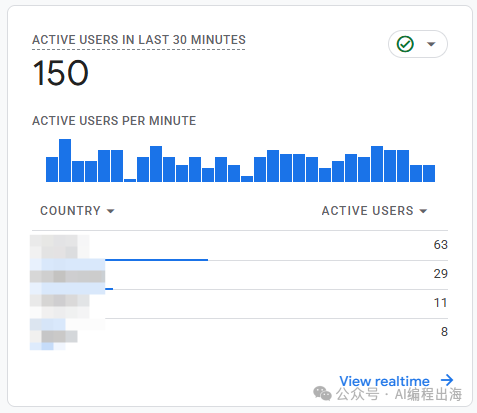The width and height of the screenshot is (477, 413).
Task: Click the View realtime link
Action: (384, 381)
